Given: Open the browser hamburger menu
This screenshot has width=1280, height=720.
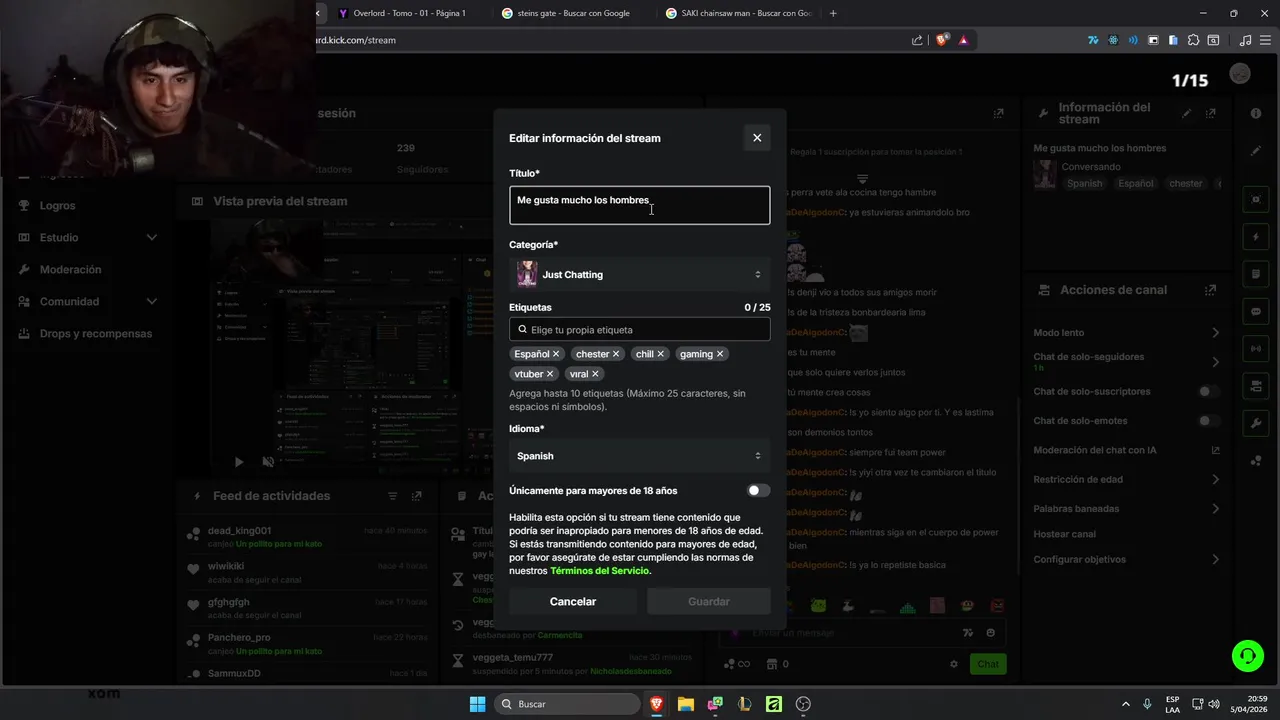Looking at the screenshot, I should tap(1266, 40).
